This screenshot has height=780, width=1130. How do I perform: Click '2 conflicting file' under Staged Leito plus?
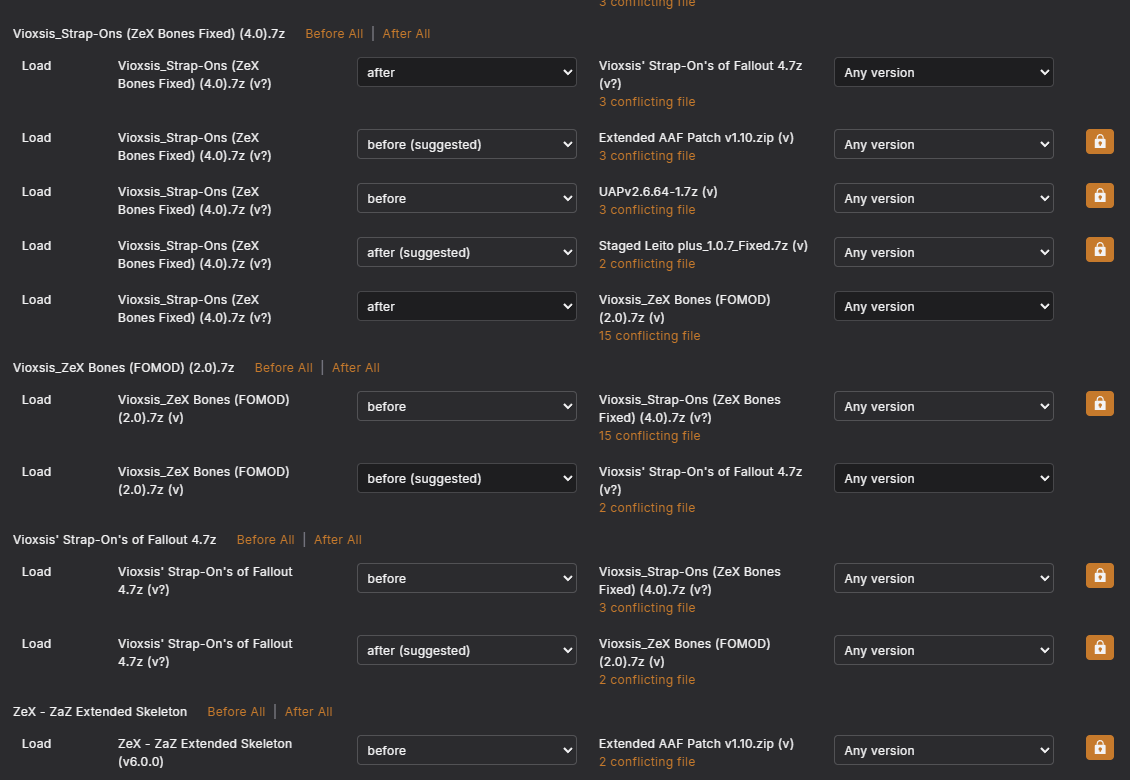(x=646, y=264)
